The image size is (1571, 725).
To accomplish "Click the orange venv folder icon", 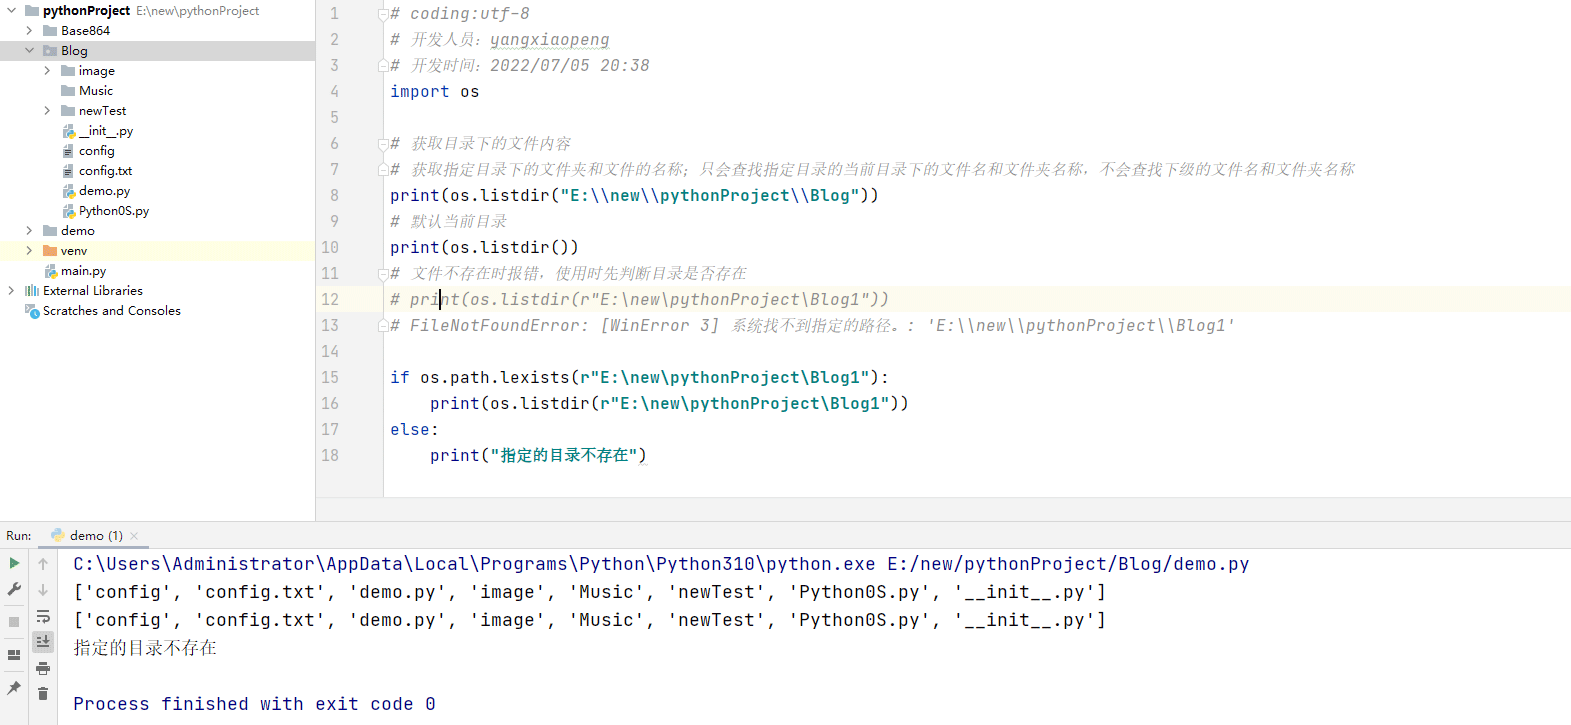I will coord(50,251).
